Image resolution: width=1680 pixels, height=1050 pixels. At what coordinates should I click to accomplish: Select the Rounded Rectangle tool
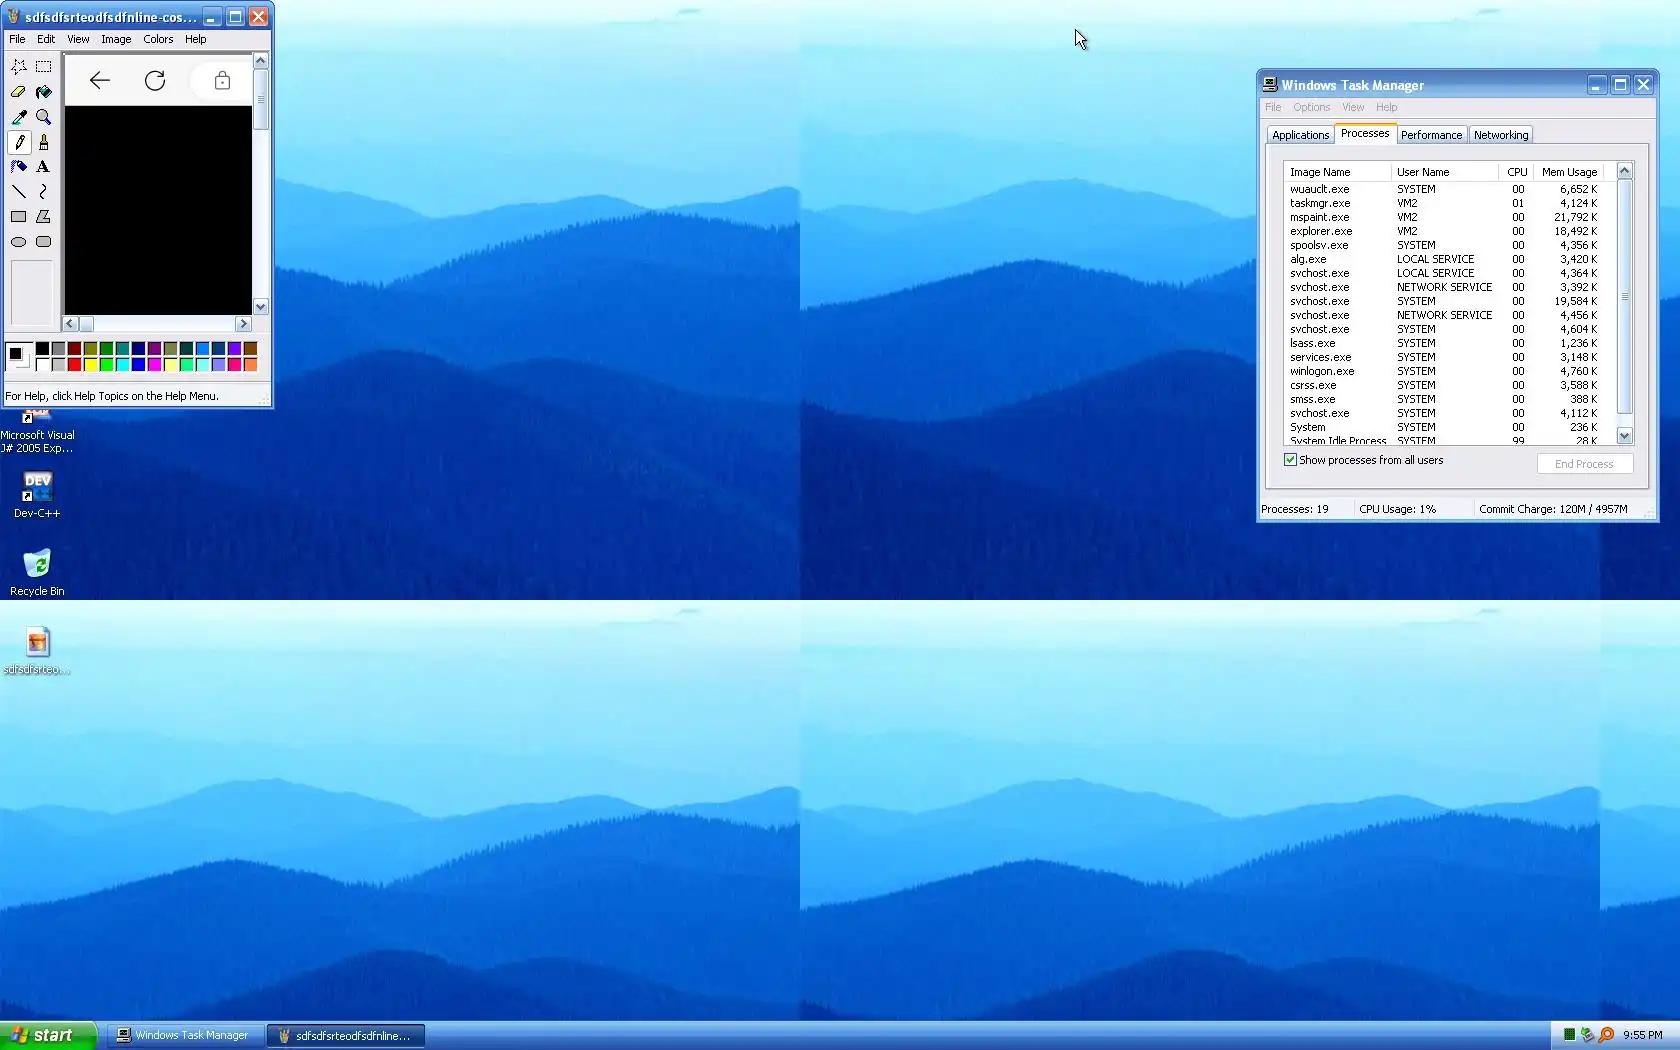click(44, 242)
